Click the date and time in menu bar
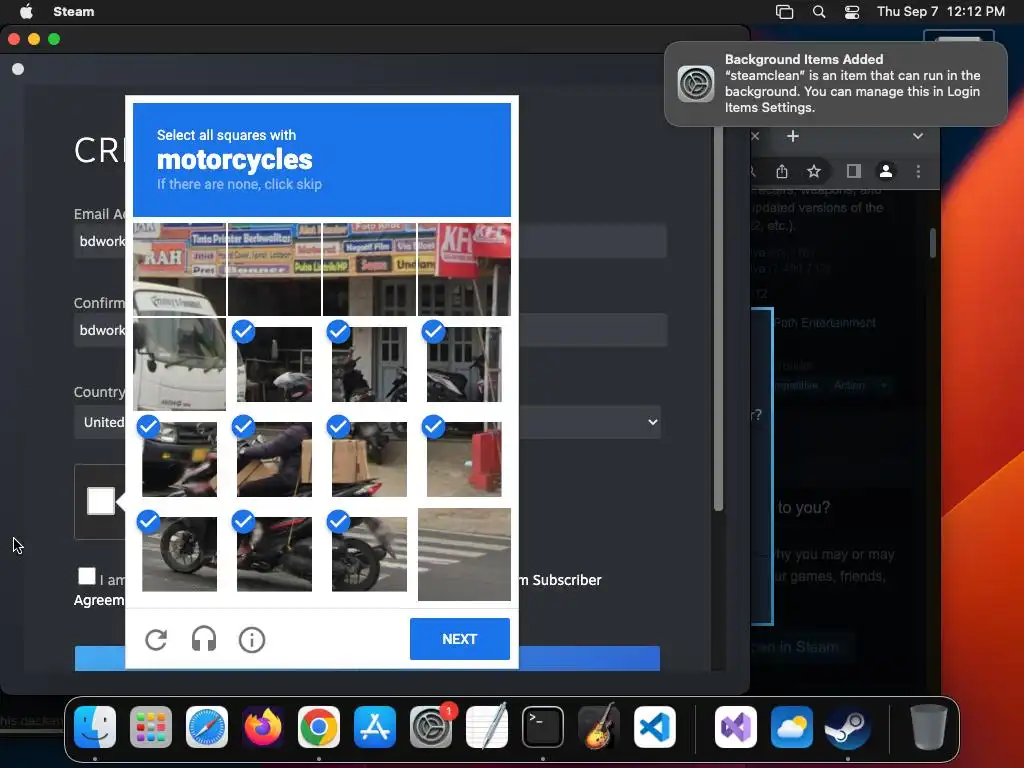 tap(940, 11)
